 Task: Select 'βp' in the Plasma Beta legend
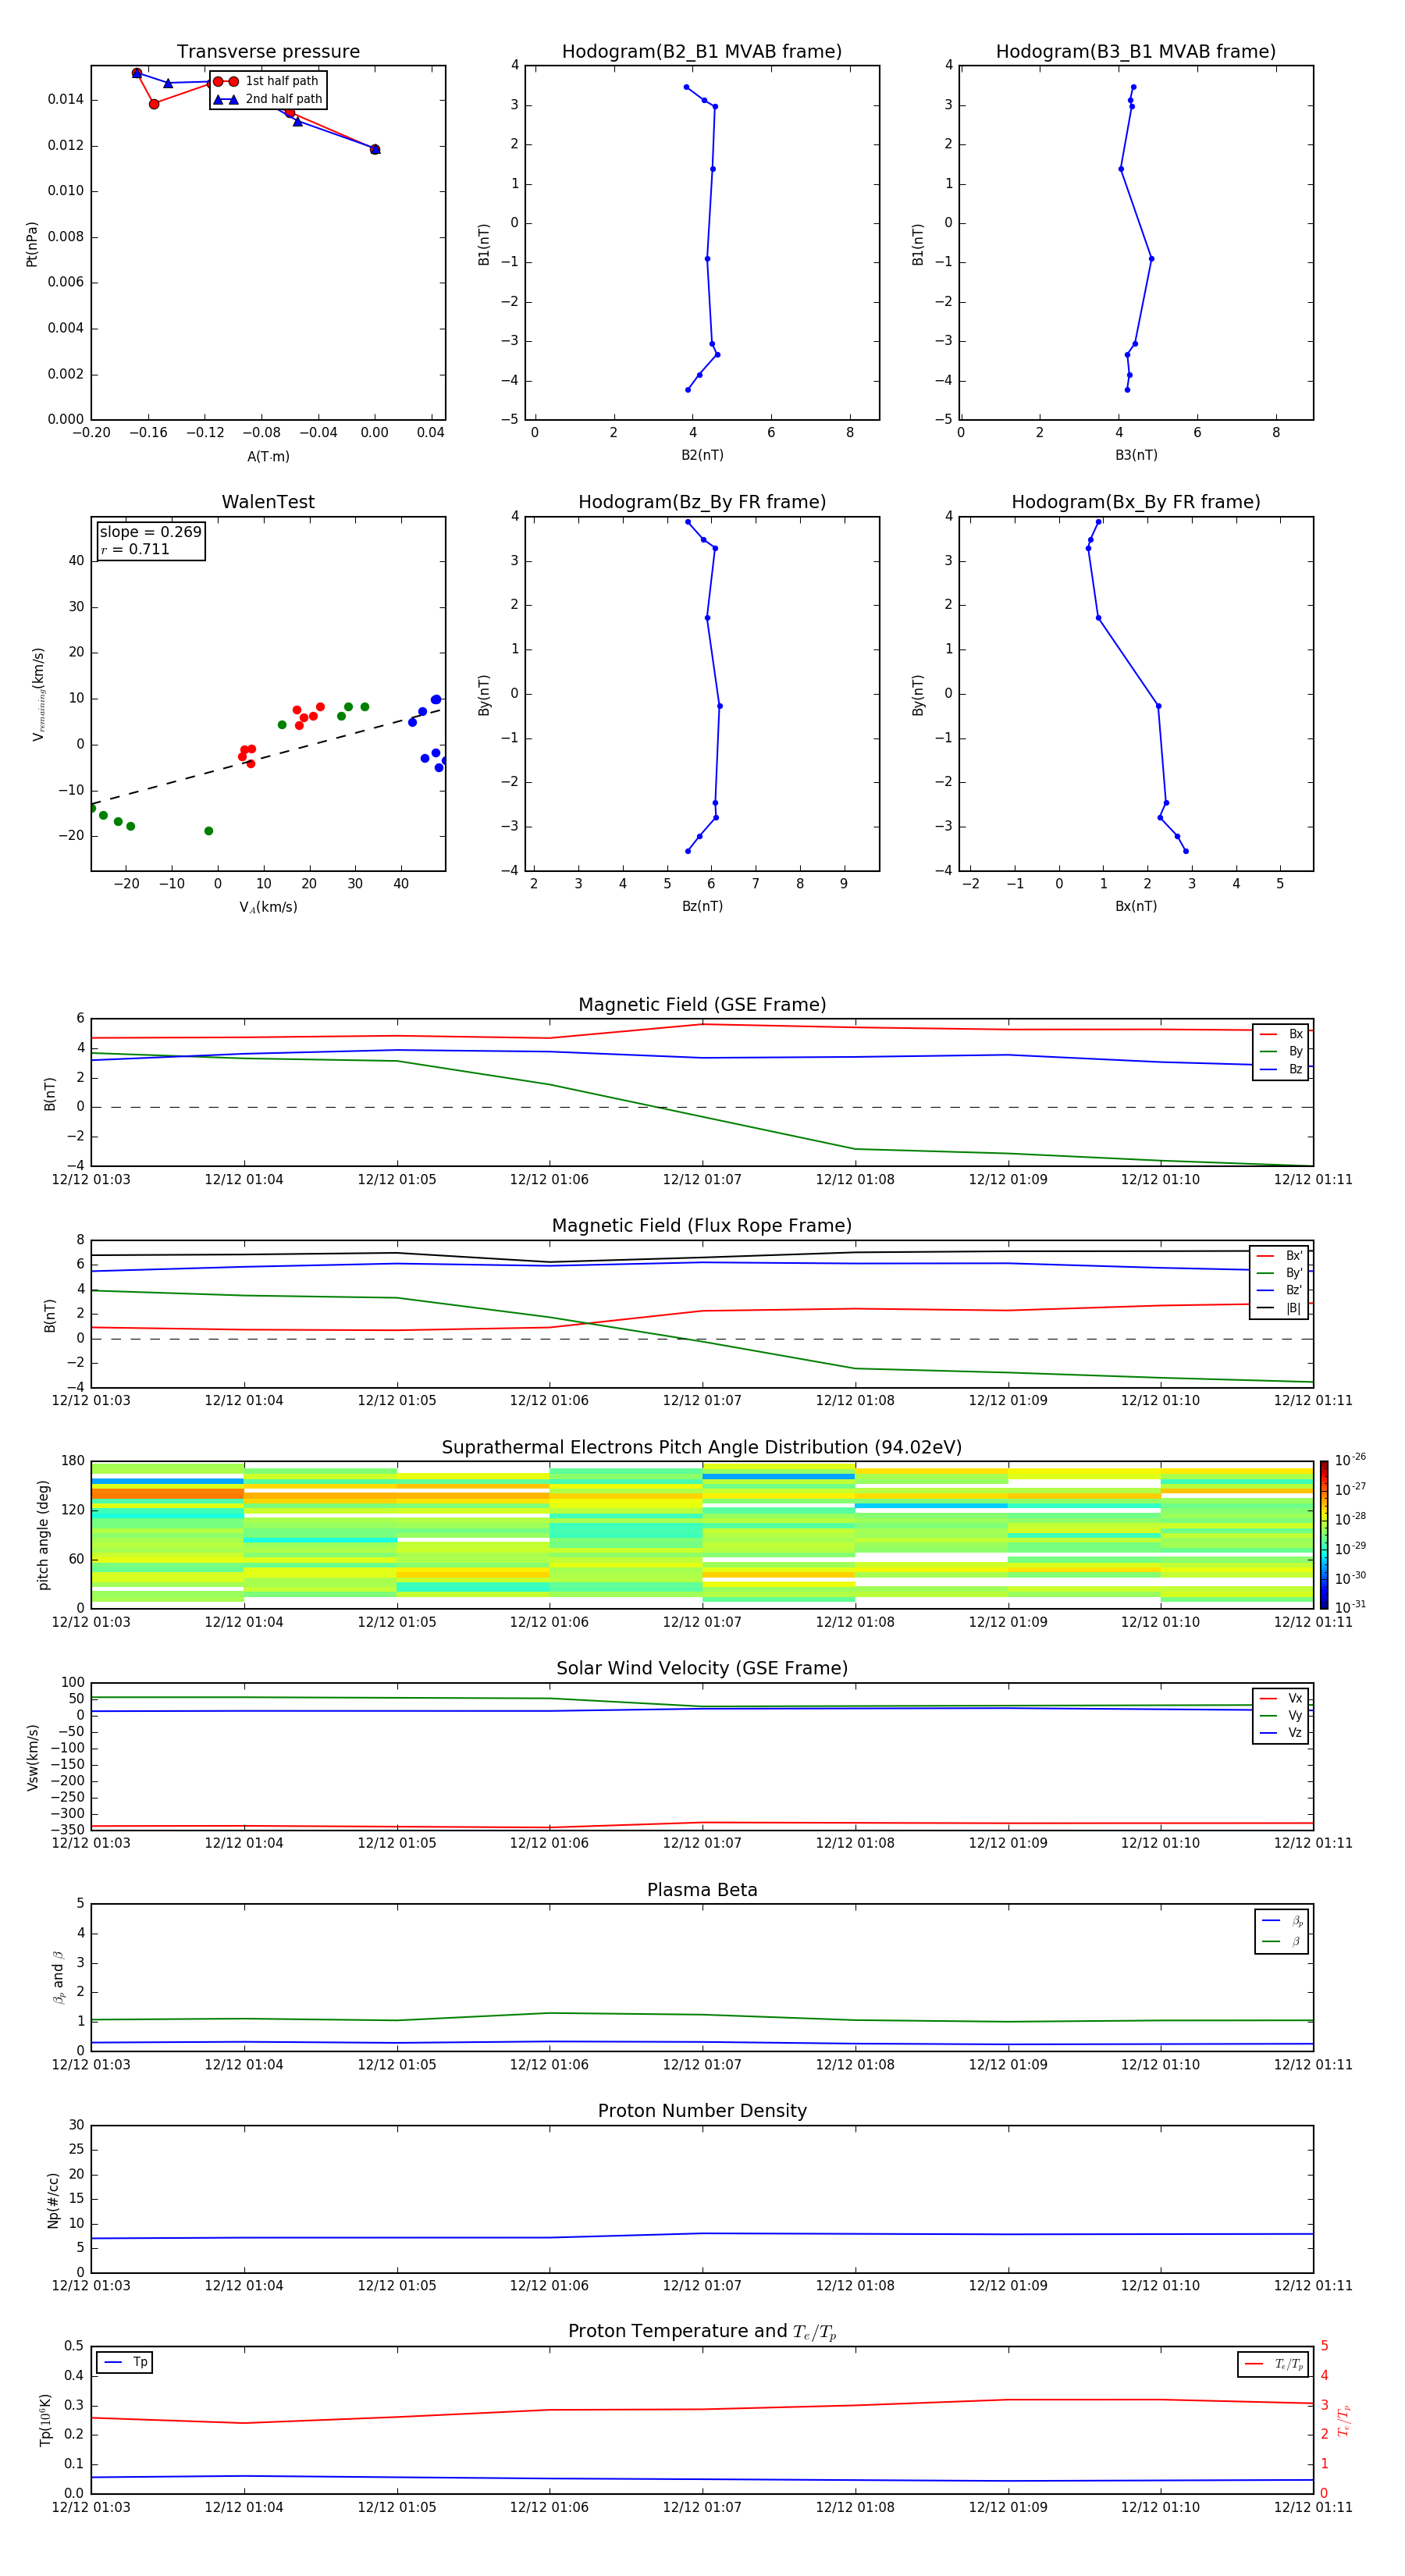click(1283, 1921)
